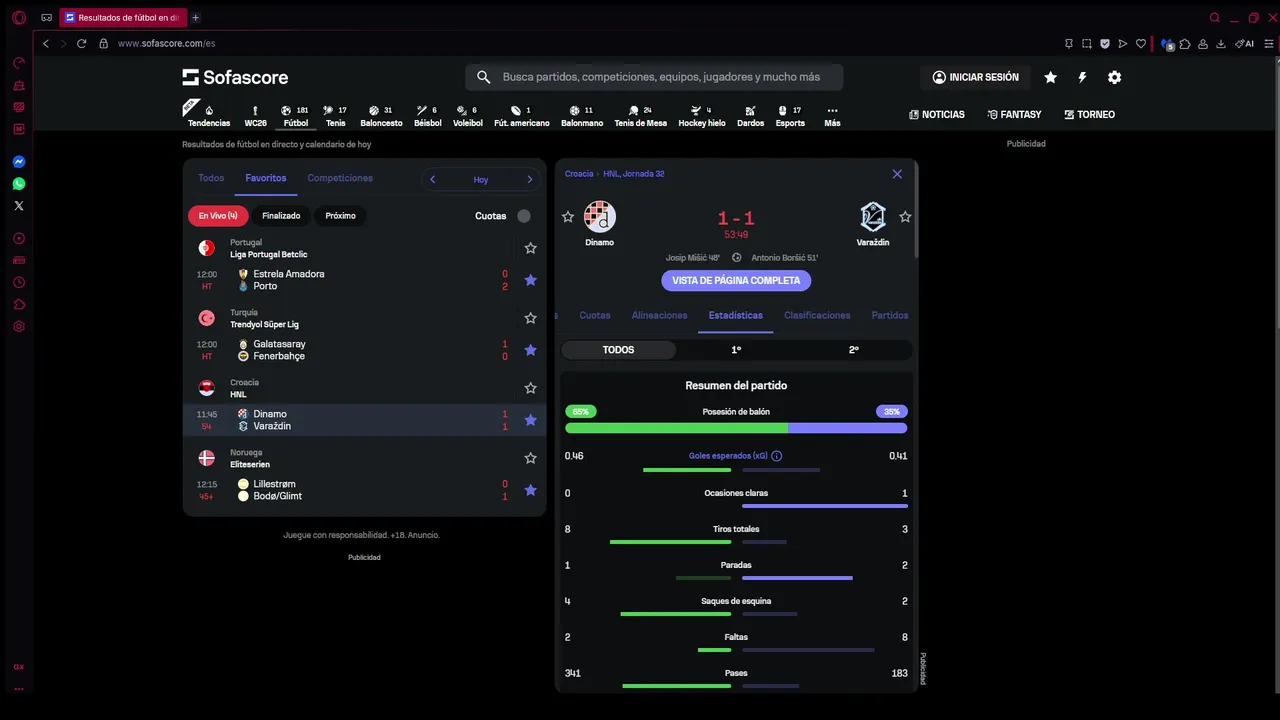
Task: Unfavorite the Estrela Amadora vs Porto match
Action: pyautogui.click(x=531, y=280)
